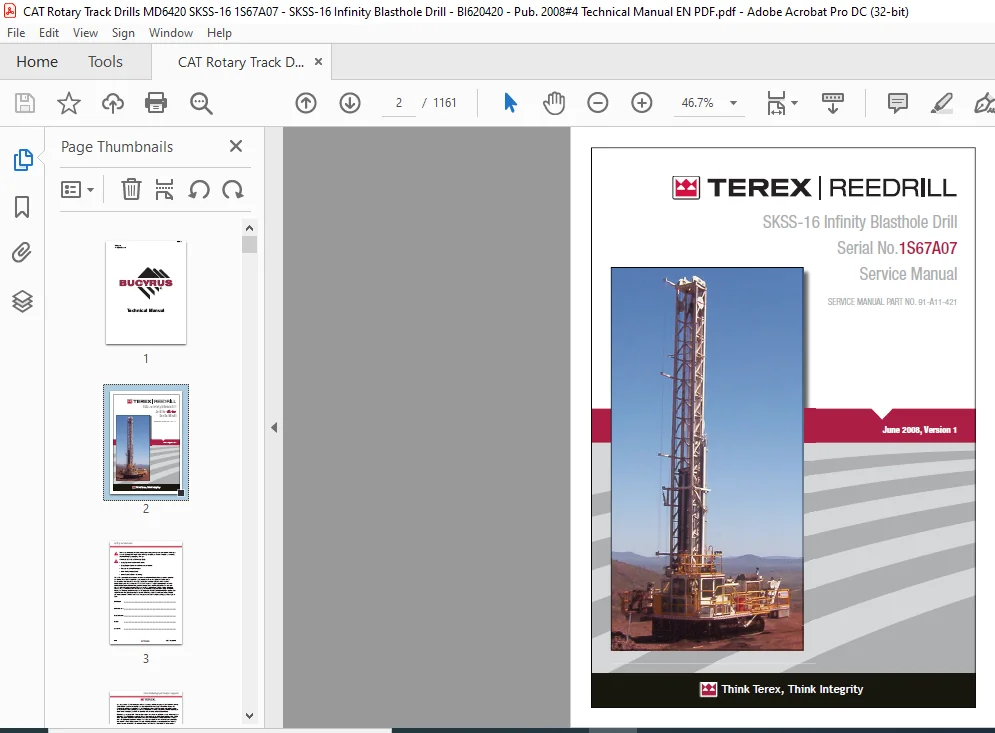Open the Layers panel icon
Screen dimensions: 995x733
(x=22, y=301)
